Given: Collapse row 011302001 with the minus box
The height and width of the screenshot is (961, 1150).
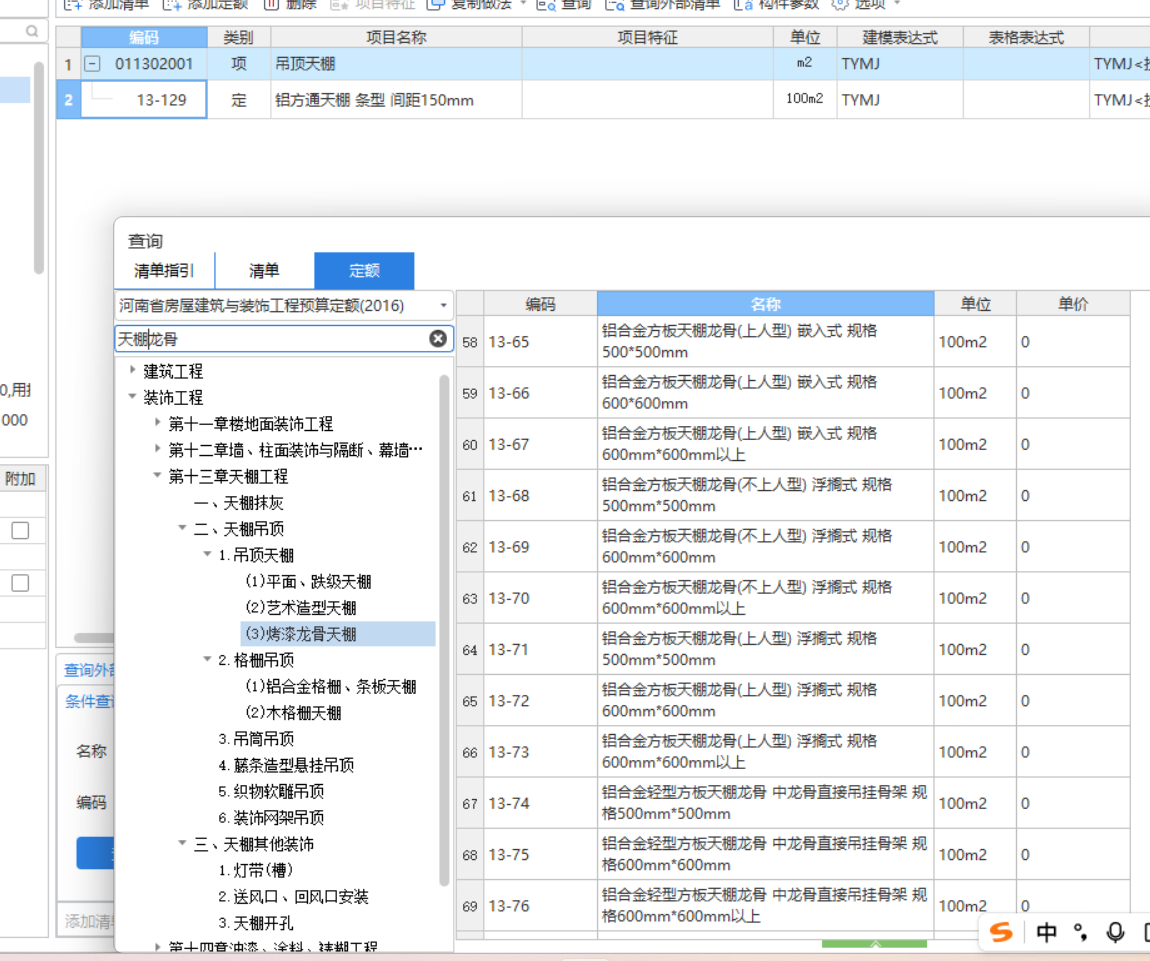Looking at the screenshot, I should [x=92, y=64].
